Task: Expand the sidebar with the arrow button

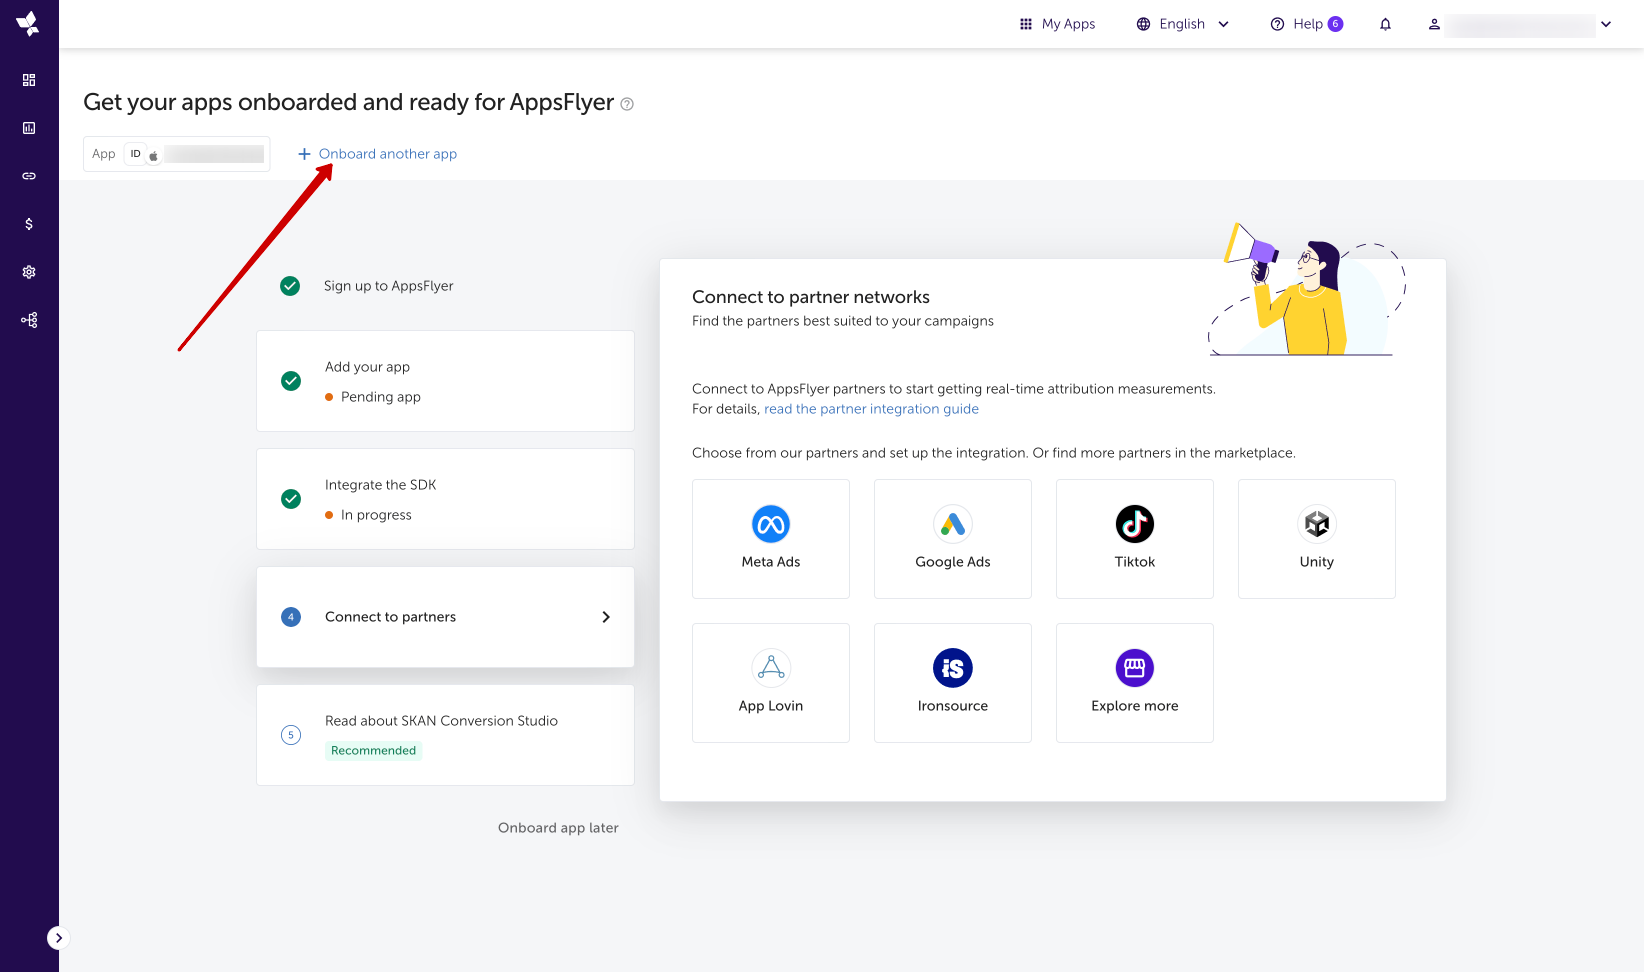Action: click(x=58, y=938)
